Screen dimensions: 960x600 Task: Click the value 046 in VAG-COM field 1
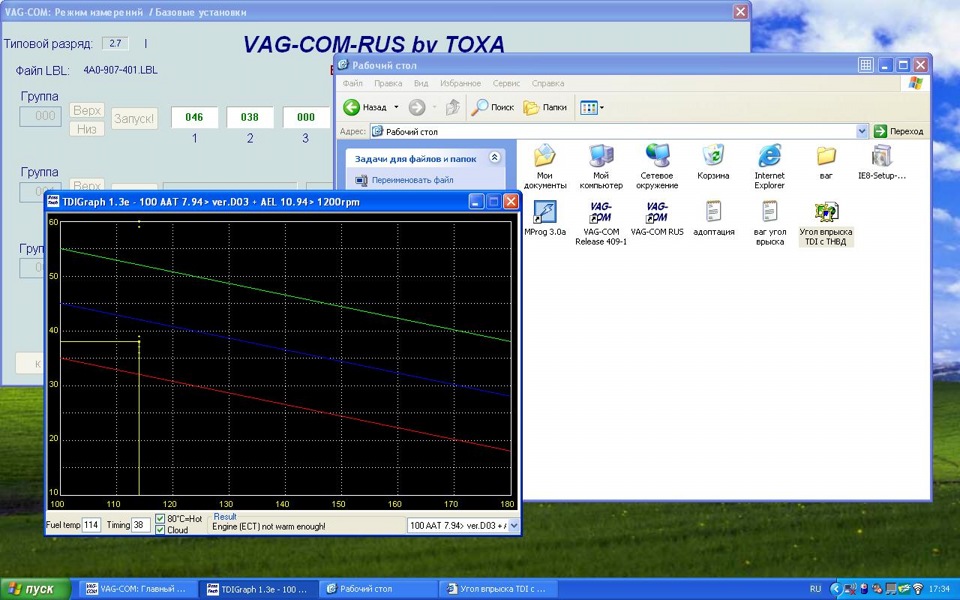click(194, 117)
